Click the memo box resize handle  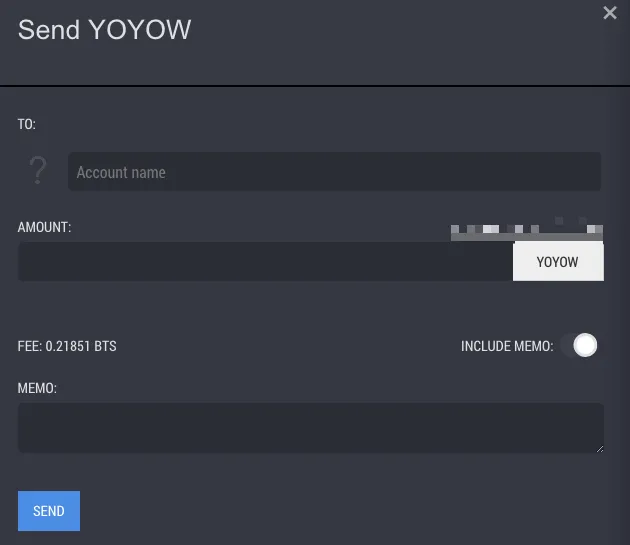click(599, 449)
